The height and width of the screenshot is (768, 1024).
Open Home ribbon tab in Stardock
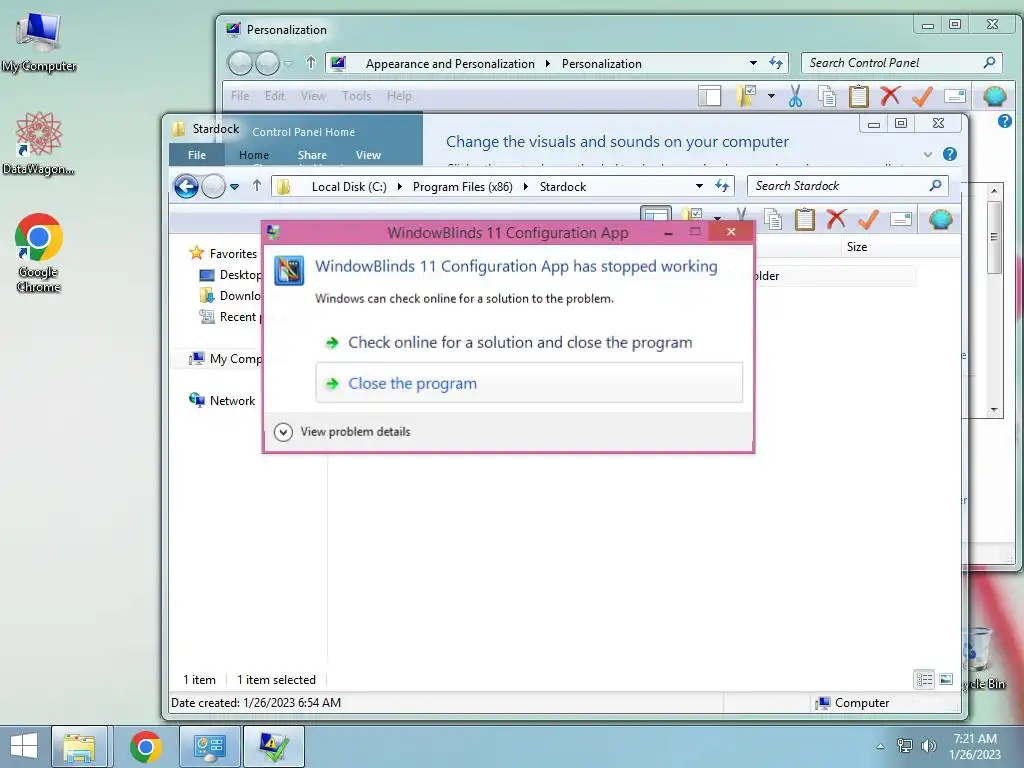pos(254,155)
